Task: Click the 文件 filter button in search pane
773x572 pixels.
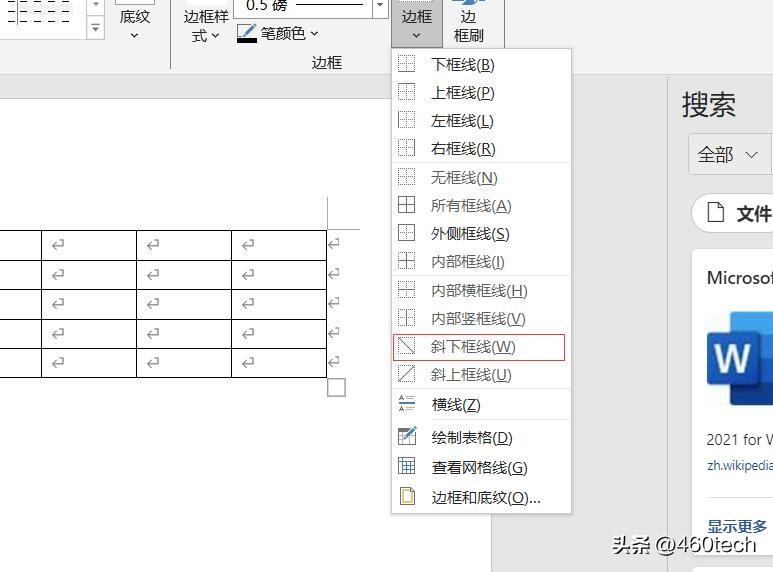Action: click(733, 213)
